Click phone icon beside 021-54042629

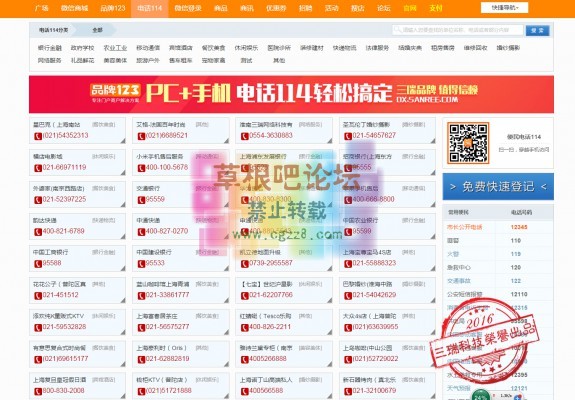point(348,296)
